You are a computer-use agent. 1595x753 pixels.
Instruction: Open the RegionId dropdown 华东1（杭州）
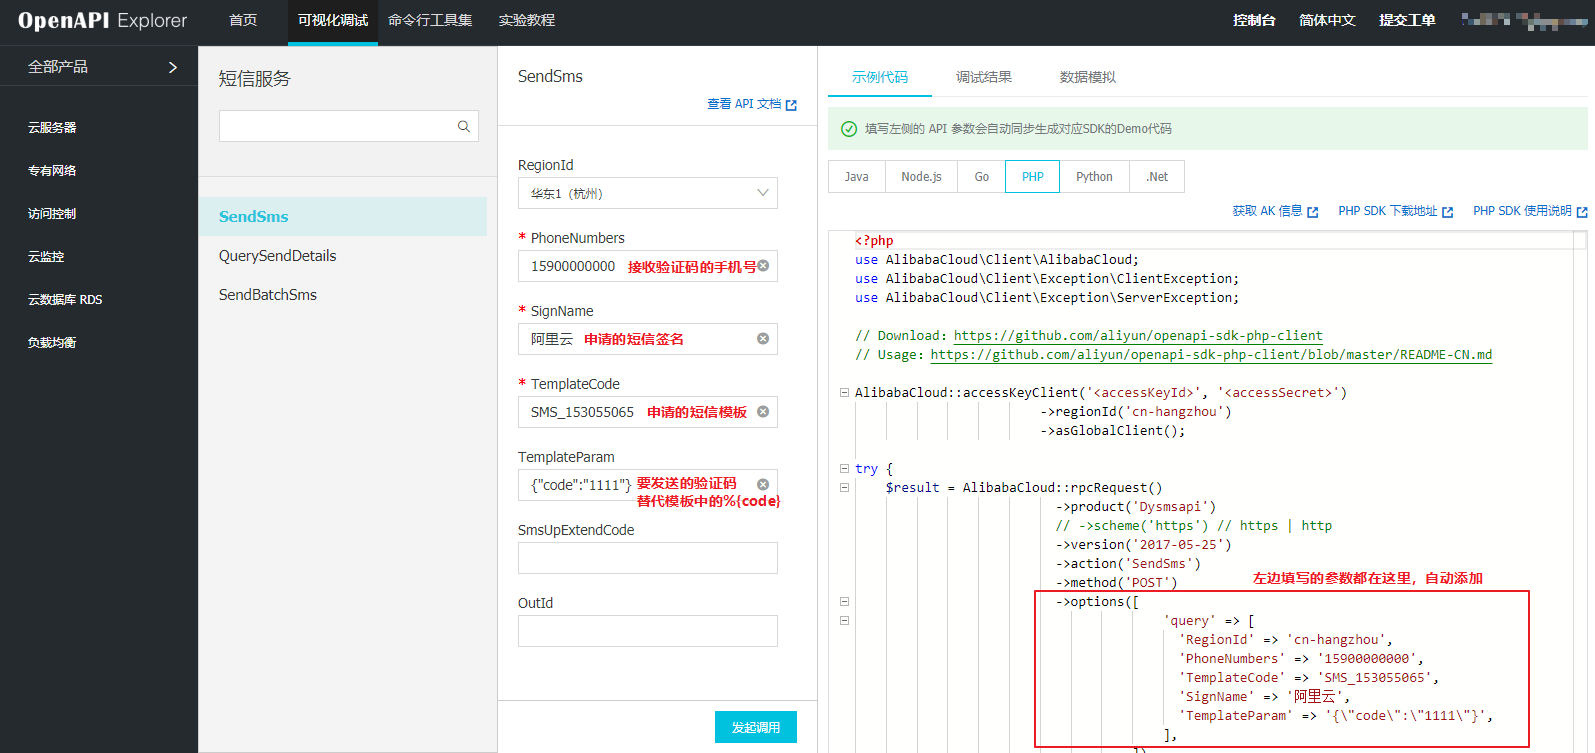pos(648,193)
